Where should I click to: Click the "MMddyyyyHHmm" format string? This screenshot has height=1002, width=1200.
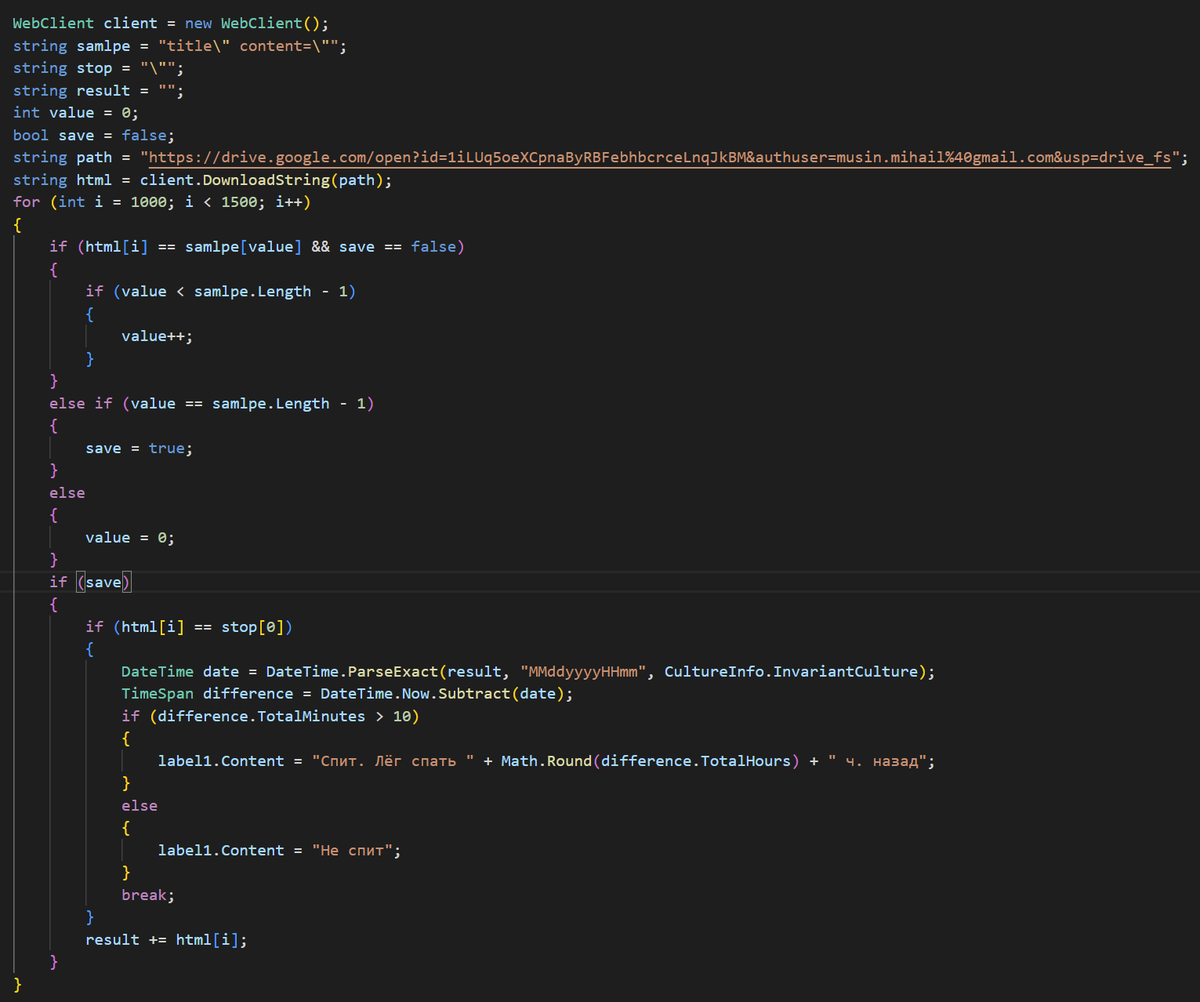(x=583, y=671)
